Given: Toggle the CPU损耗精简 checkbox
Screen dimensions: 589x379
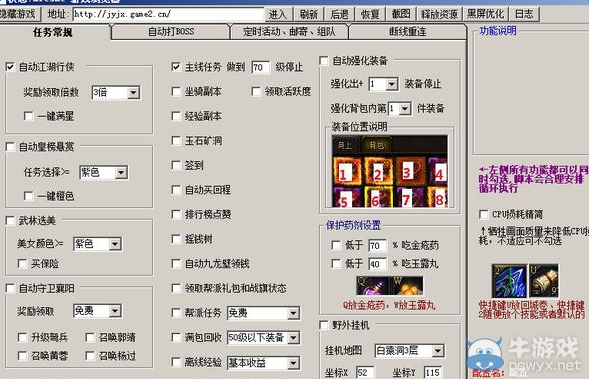Looking at the screenshot, I should coord(483,214).
